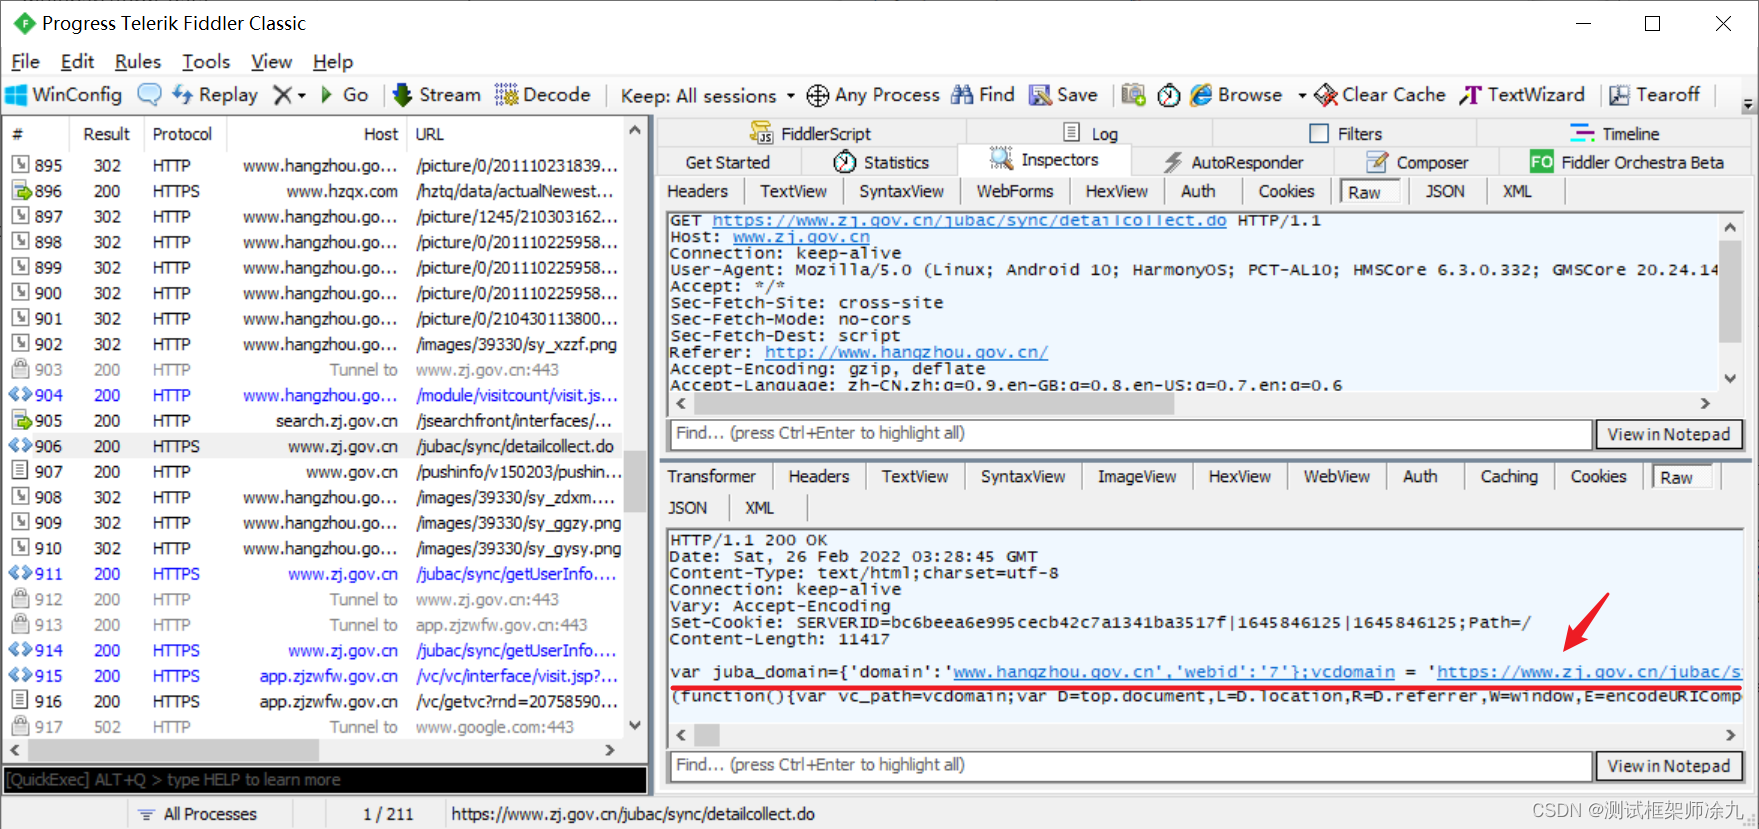Sort sessions by Protocol column header
Viewport: 1759px width, 829px height.
point(182,134)
